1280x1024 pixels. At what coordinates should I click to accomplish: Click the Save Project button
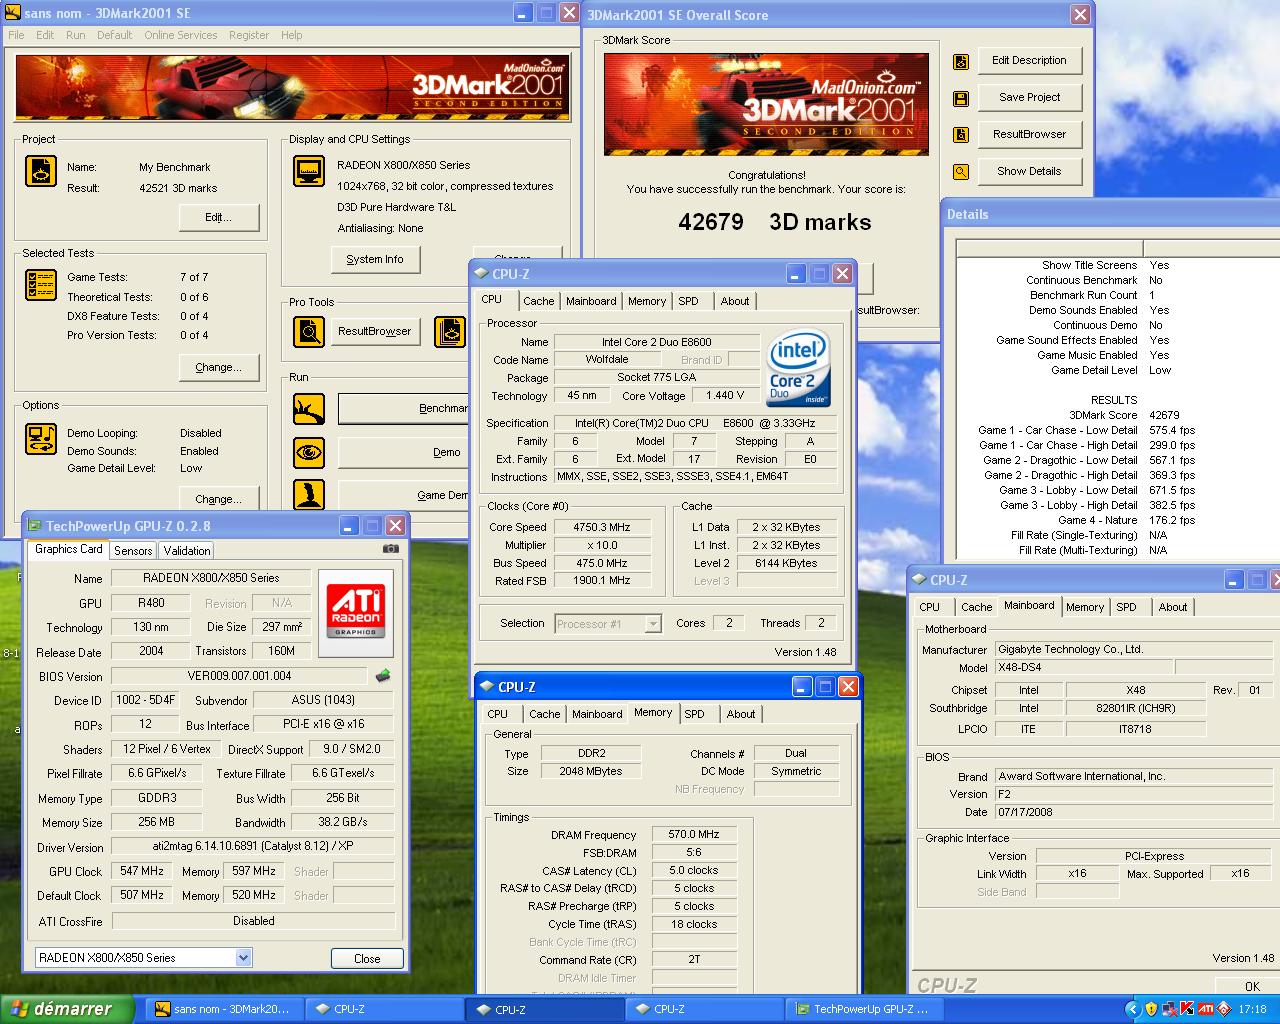click(1029, 97)
